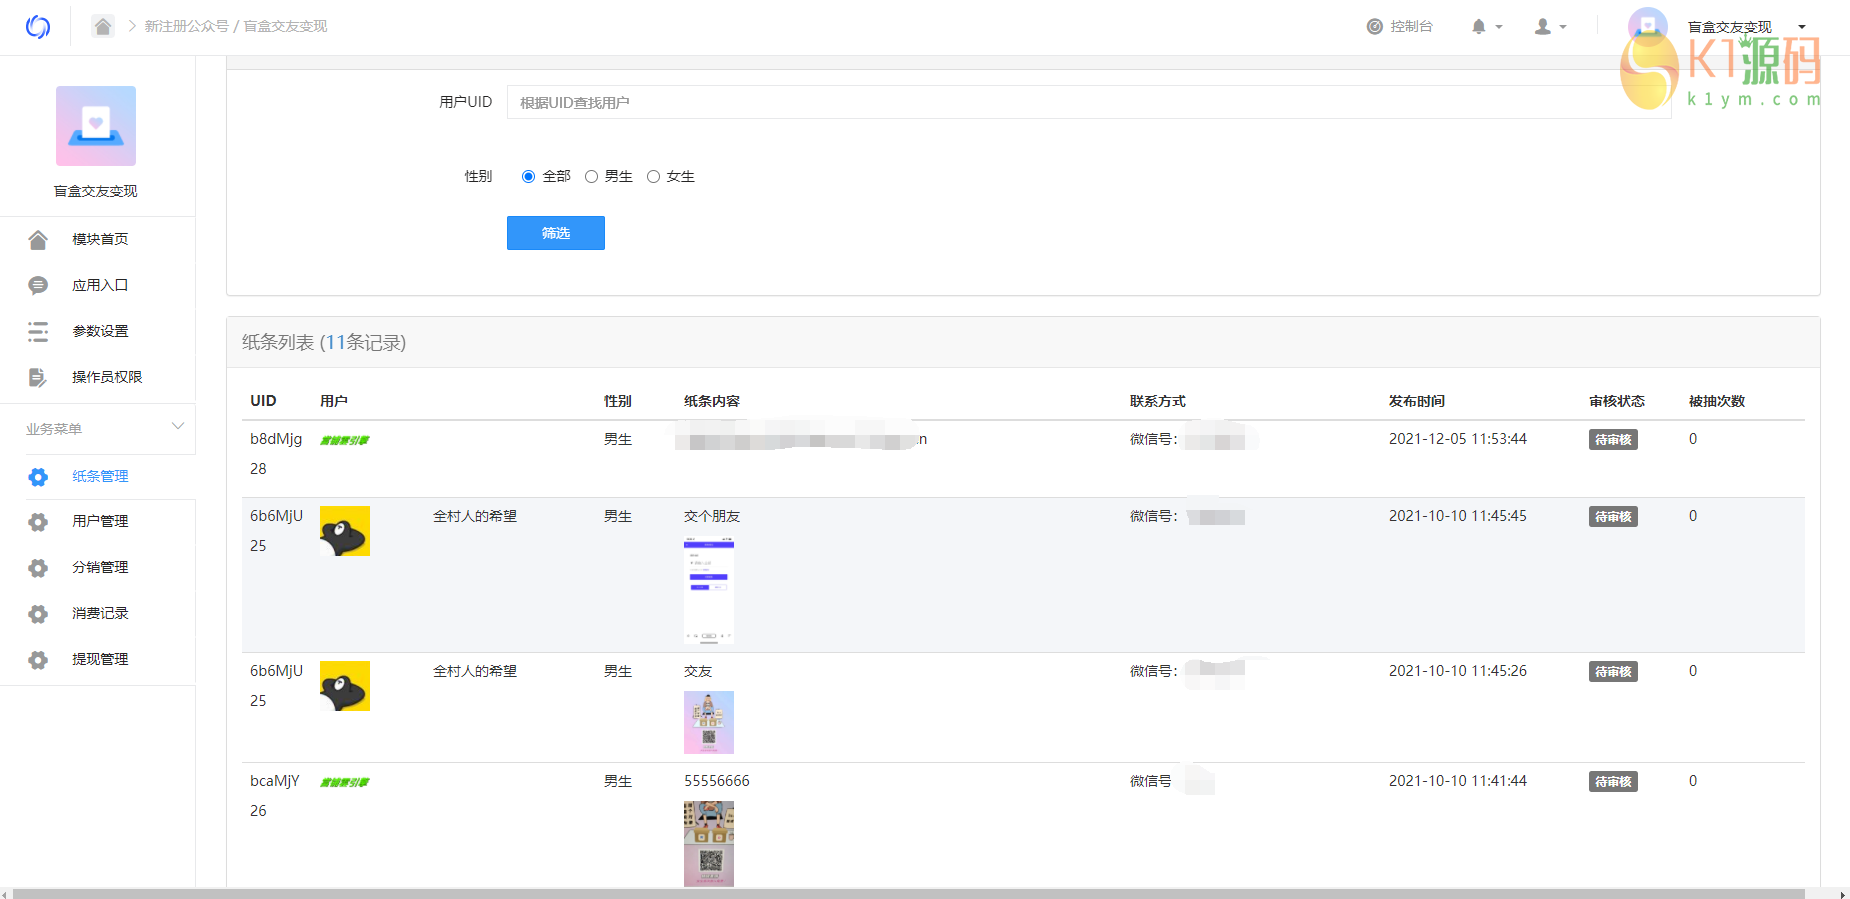Open 模块首页 in the sidebar

click(x=100, y=239)
